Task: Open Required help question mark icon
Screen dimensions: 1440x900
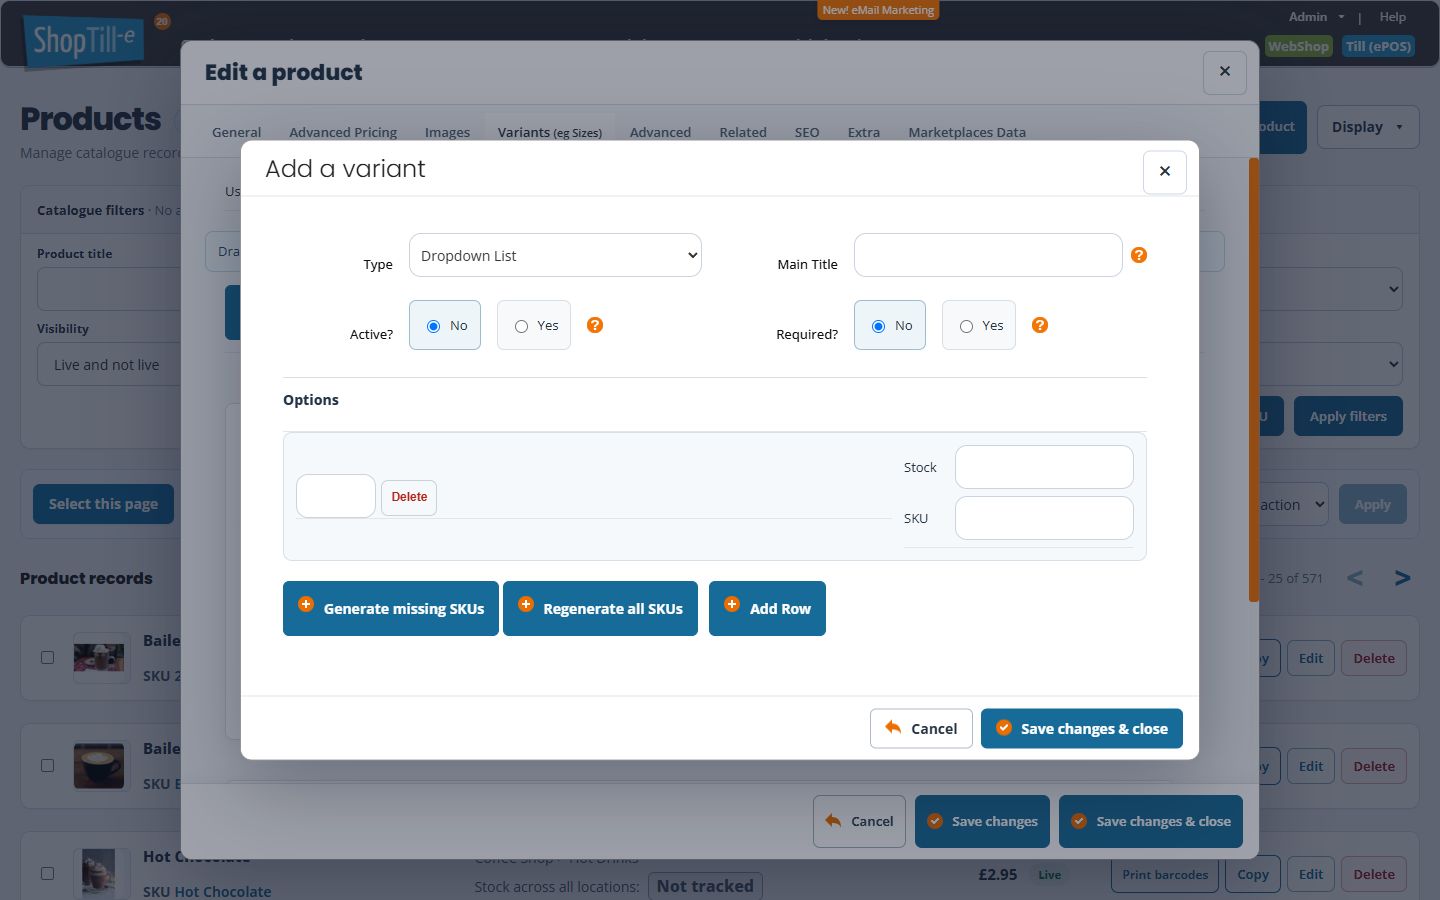Action: tap(1040, 325)
